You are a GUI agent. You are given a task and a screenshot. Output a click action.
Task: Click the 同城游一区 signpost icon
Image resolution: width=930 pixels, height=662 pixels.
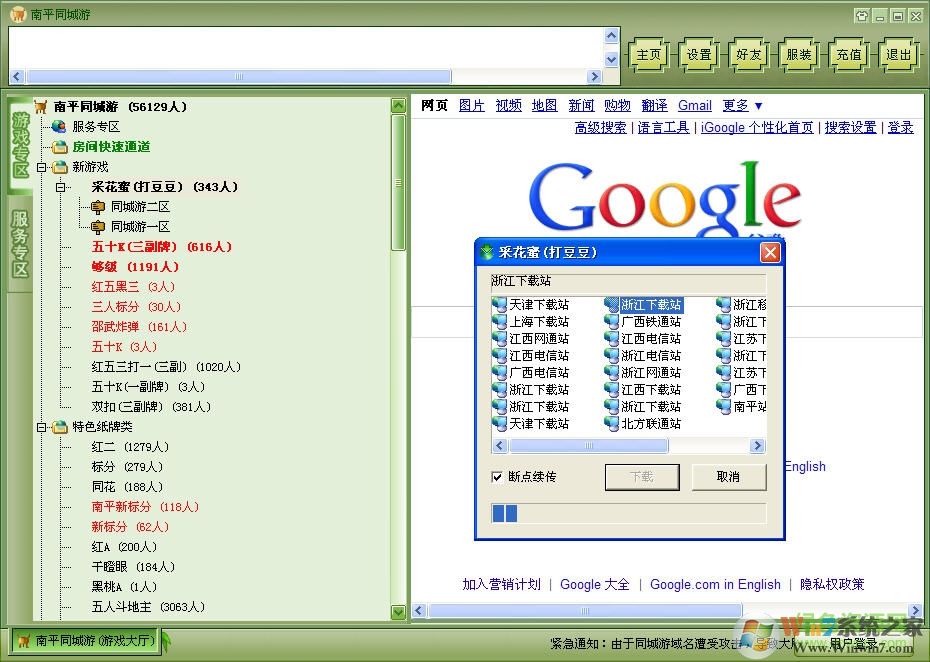pos(98,227)
